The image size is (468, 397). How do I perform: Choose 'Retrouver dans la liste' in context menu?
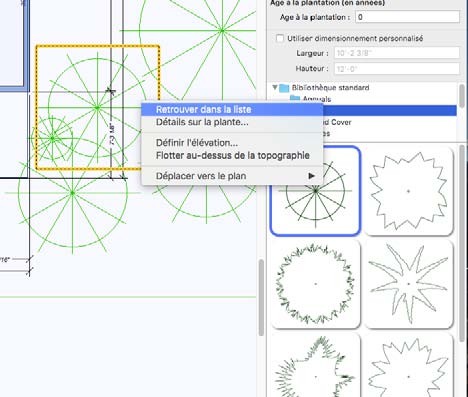point(232,109)
